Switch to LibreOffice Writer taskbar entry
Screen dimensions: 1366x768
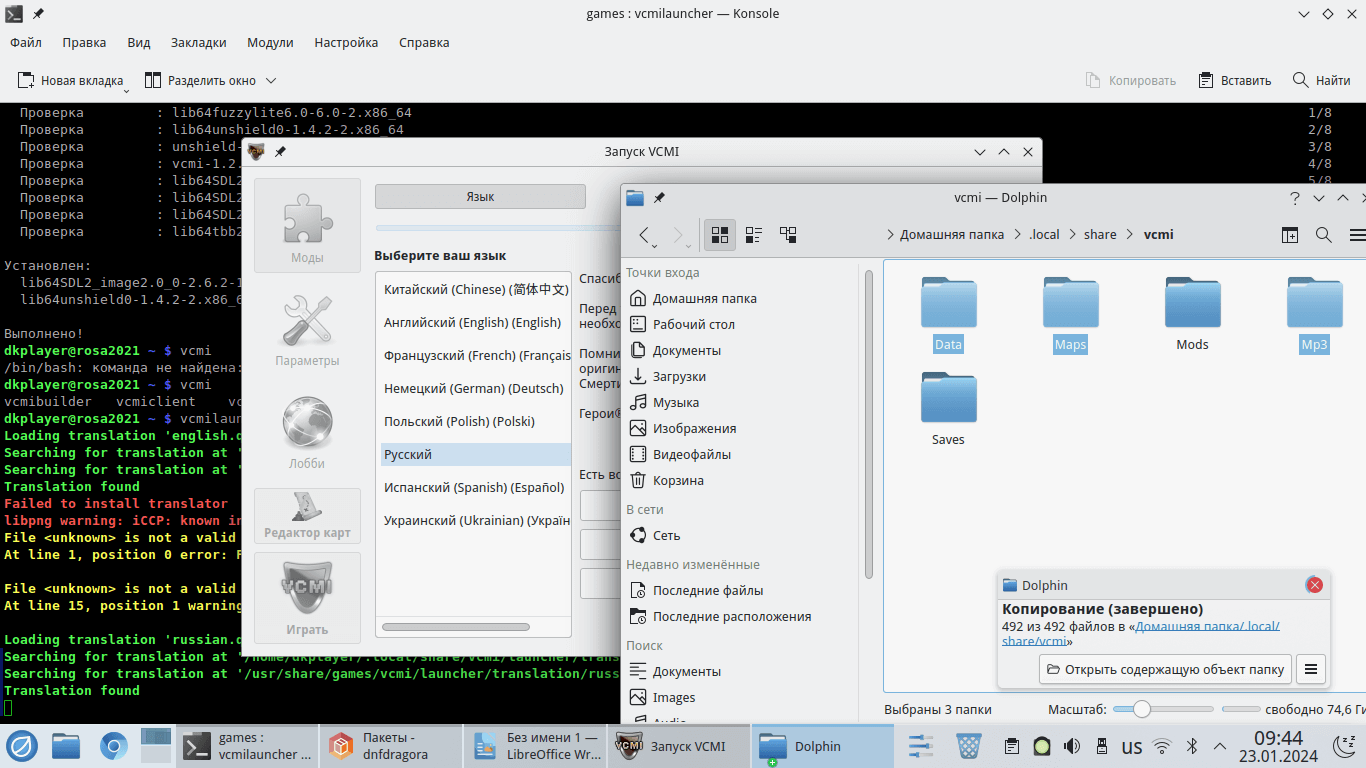click(x=535, y=746)
